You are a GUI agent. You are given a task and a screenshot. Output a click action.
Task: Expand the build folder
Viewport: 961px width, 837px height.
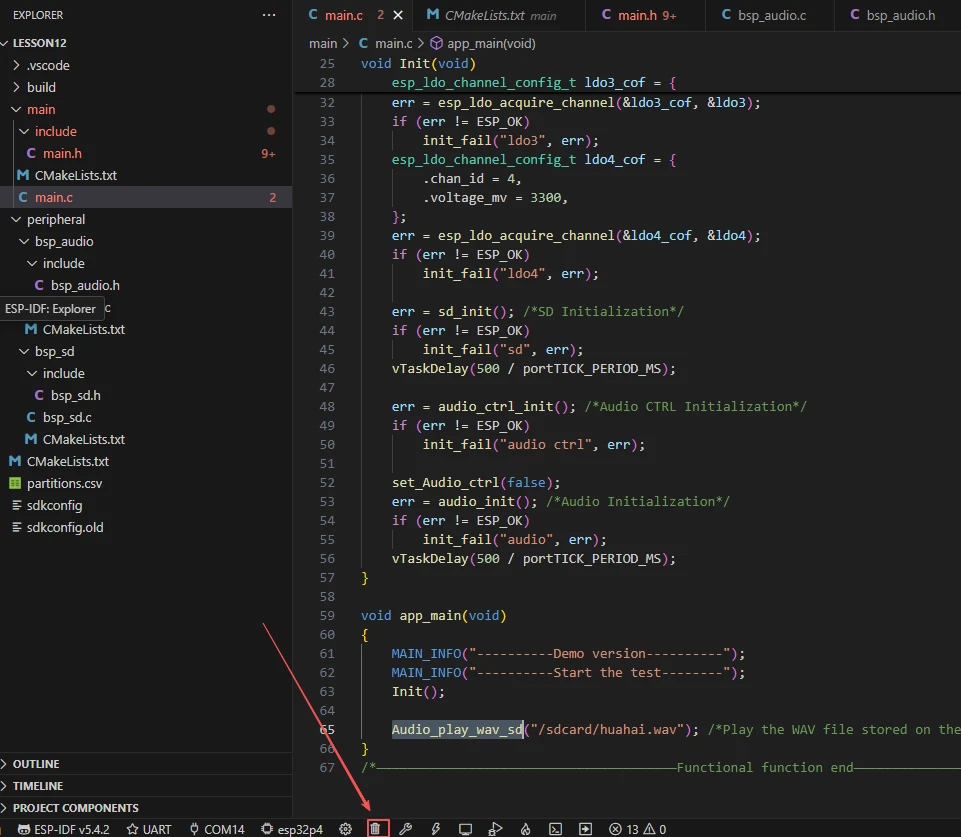(x=41, y=87)
